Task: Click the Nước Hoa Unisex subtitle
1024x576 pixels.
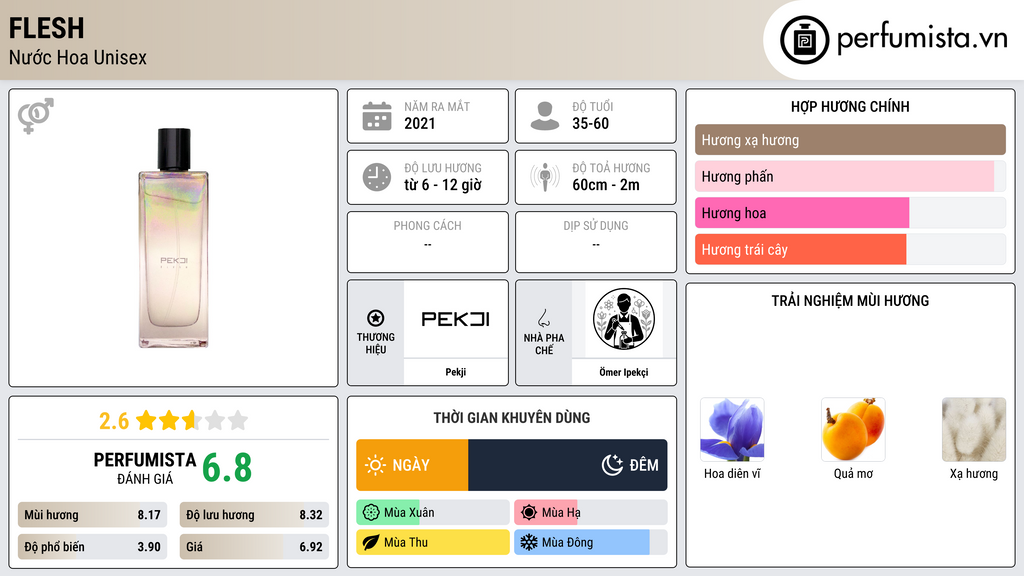Action: coord(78,57)
